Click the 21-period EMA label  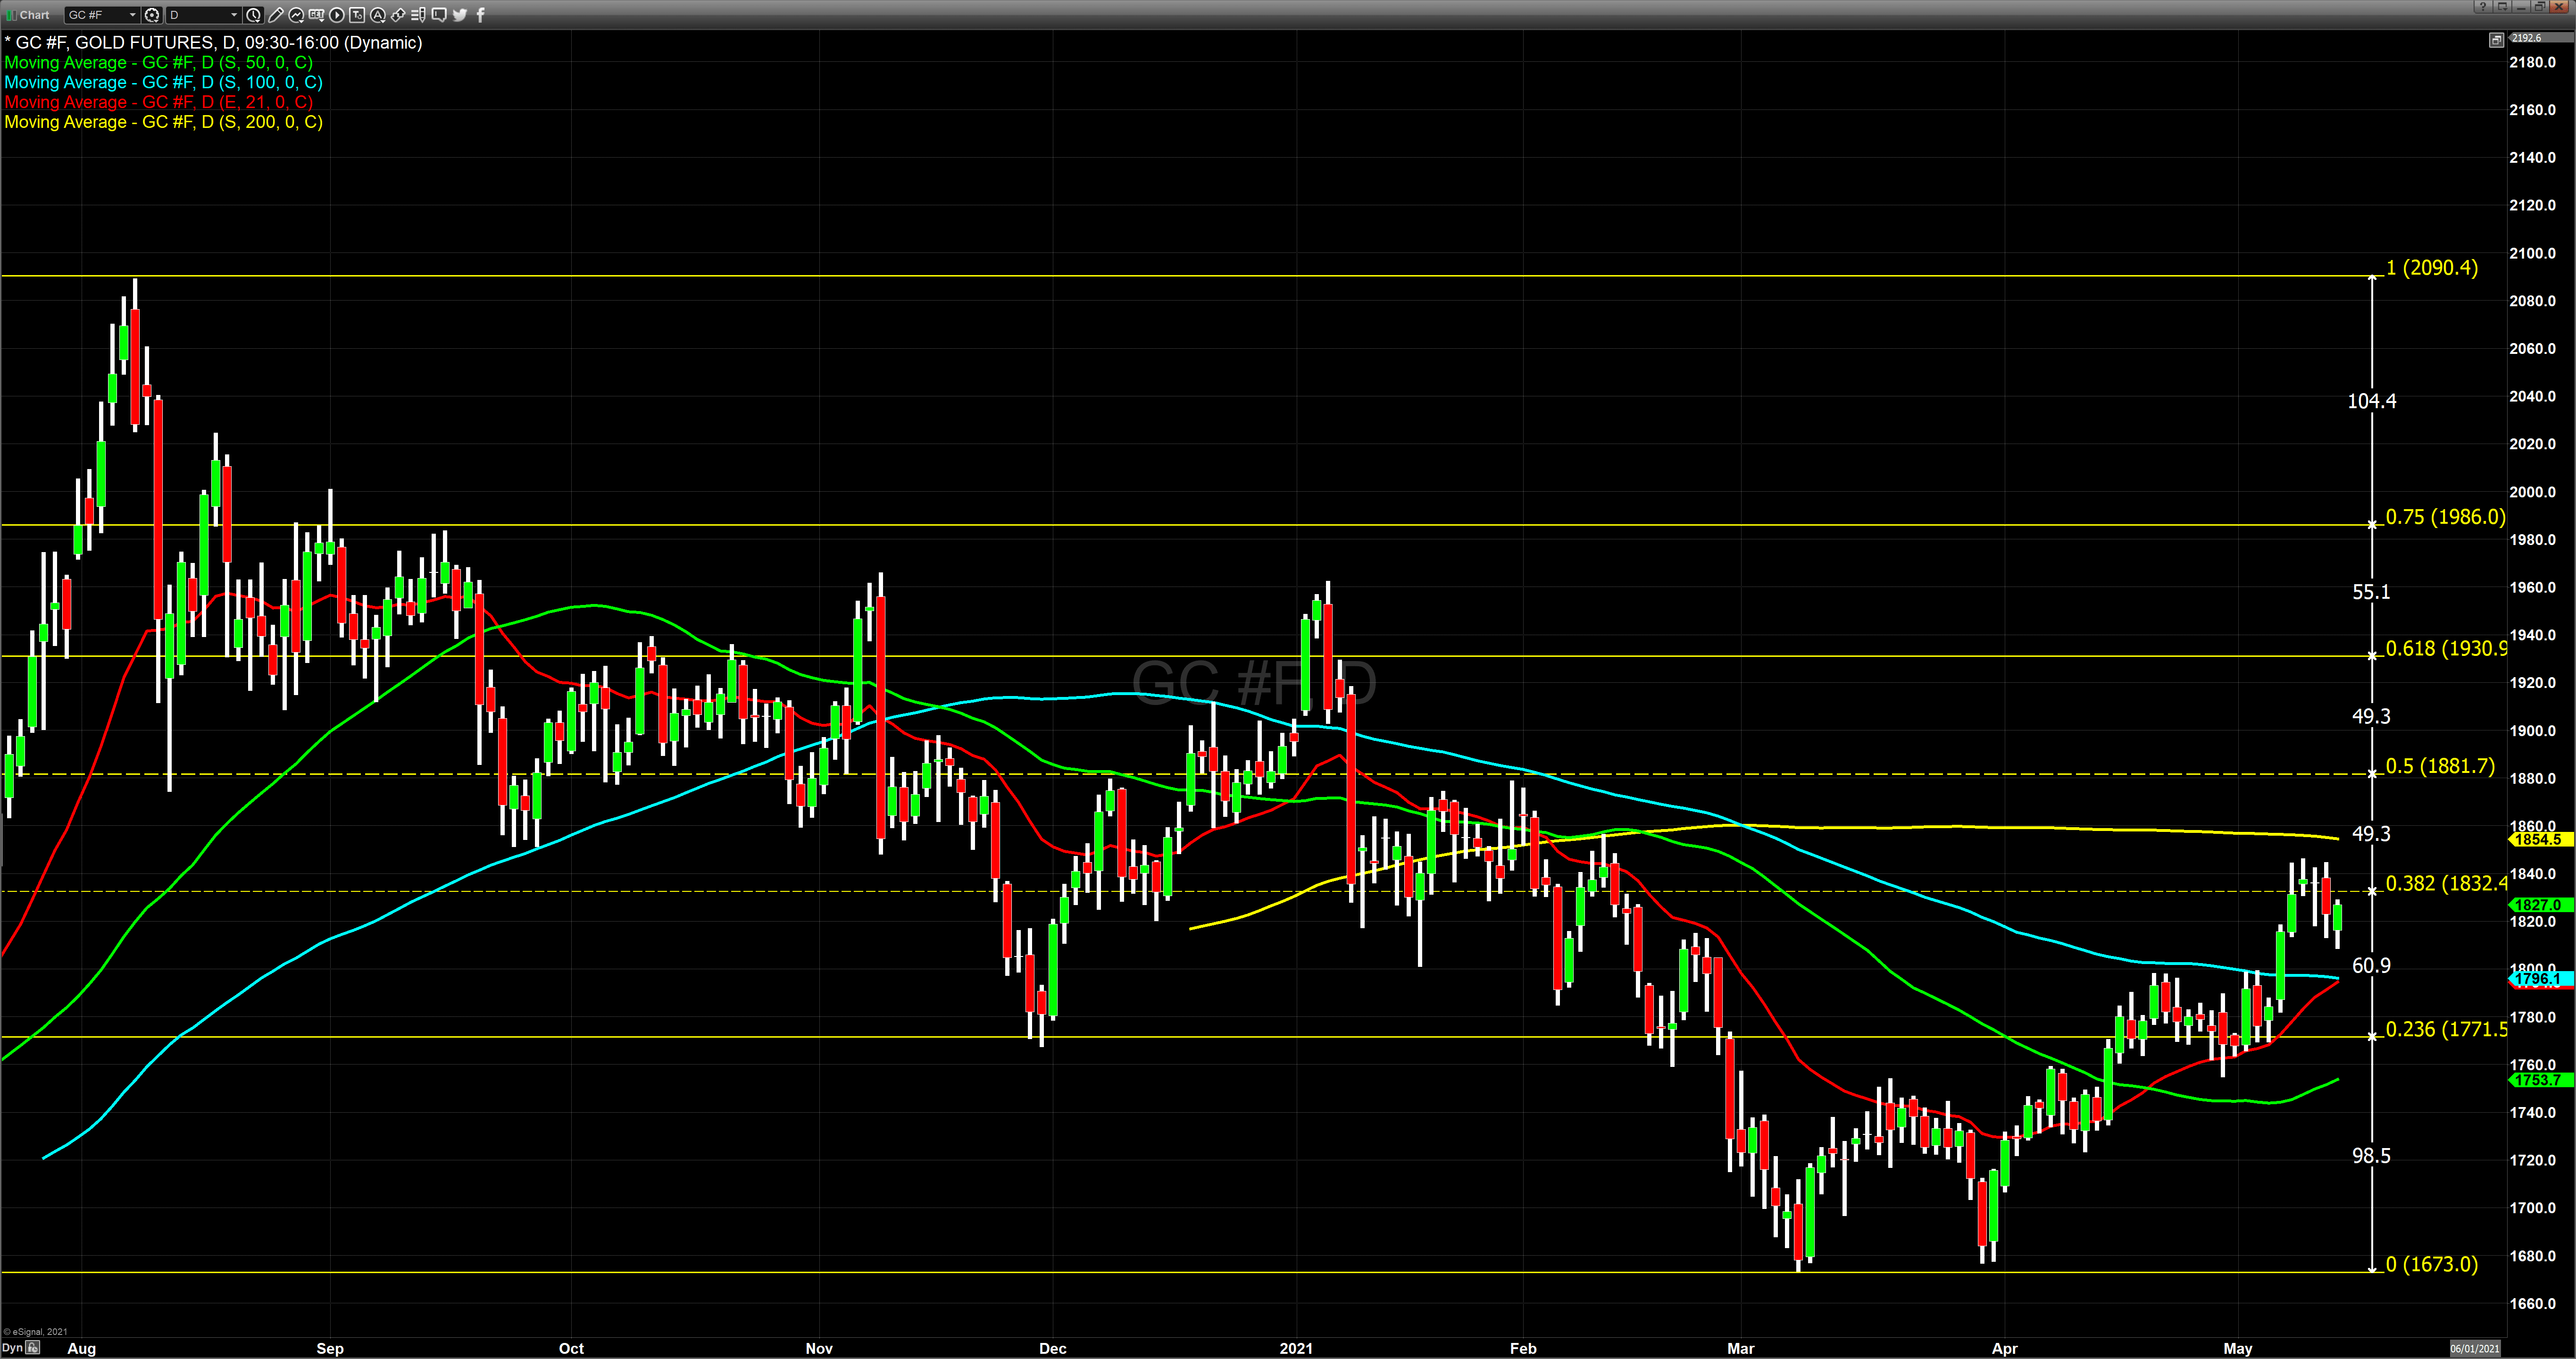pyautogui.click(x=159, y=102)
